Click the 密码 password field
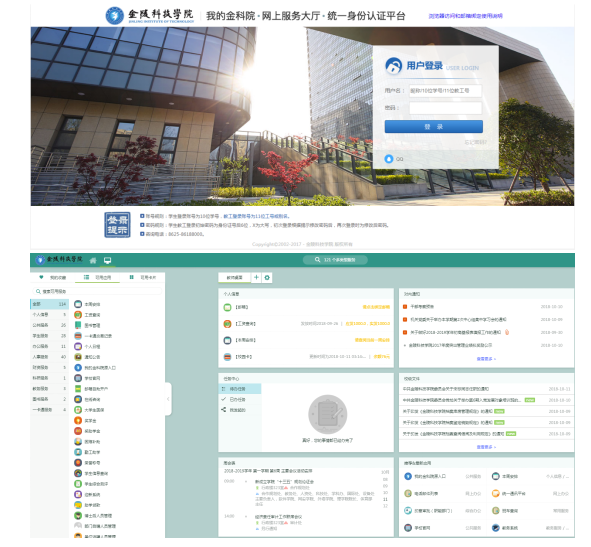The width and height of the screenshot is (591, 547). (x=446, y=108)
